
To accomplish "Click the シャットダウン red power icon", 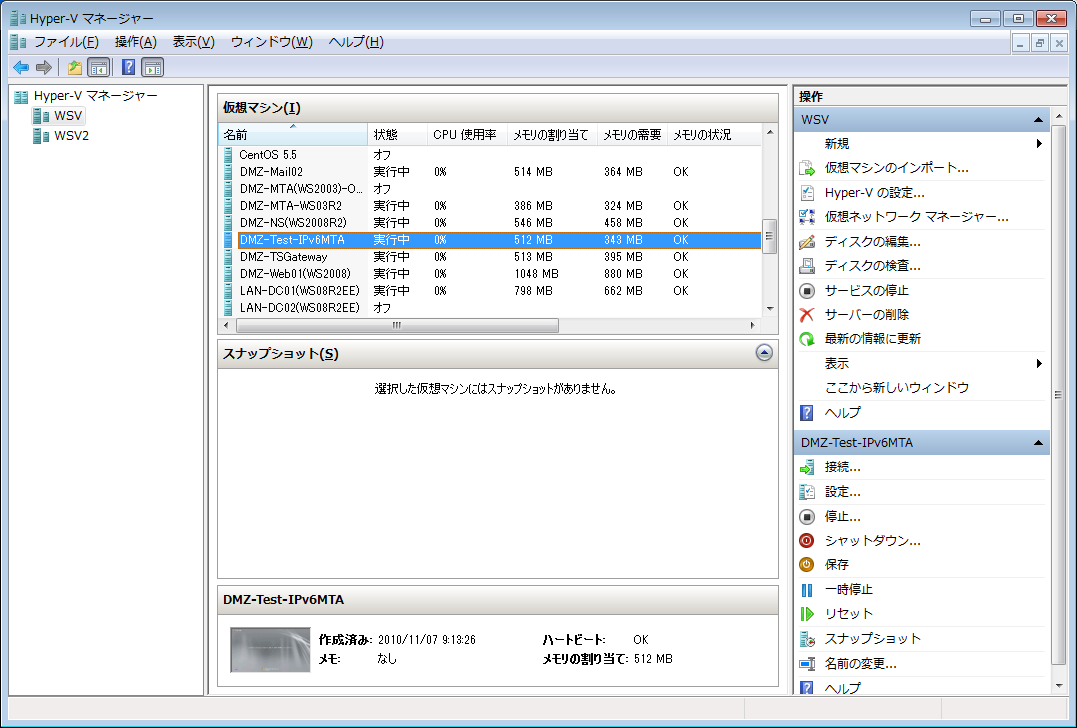I will point(807,541).
